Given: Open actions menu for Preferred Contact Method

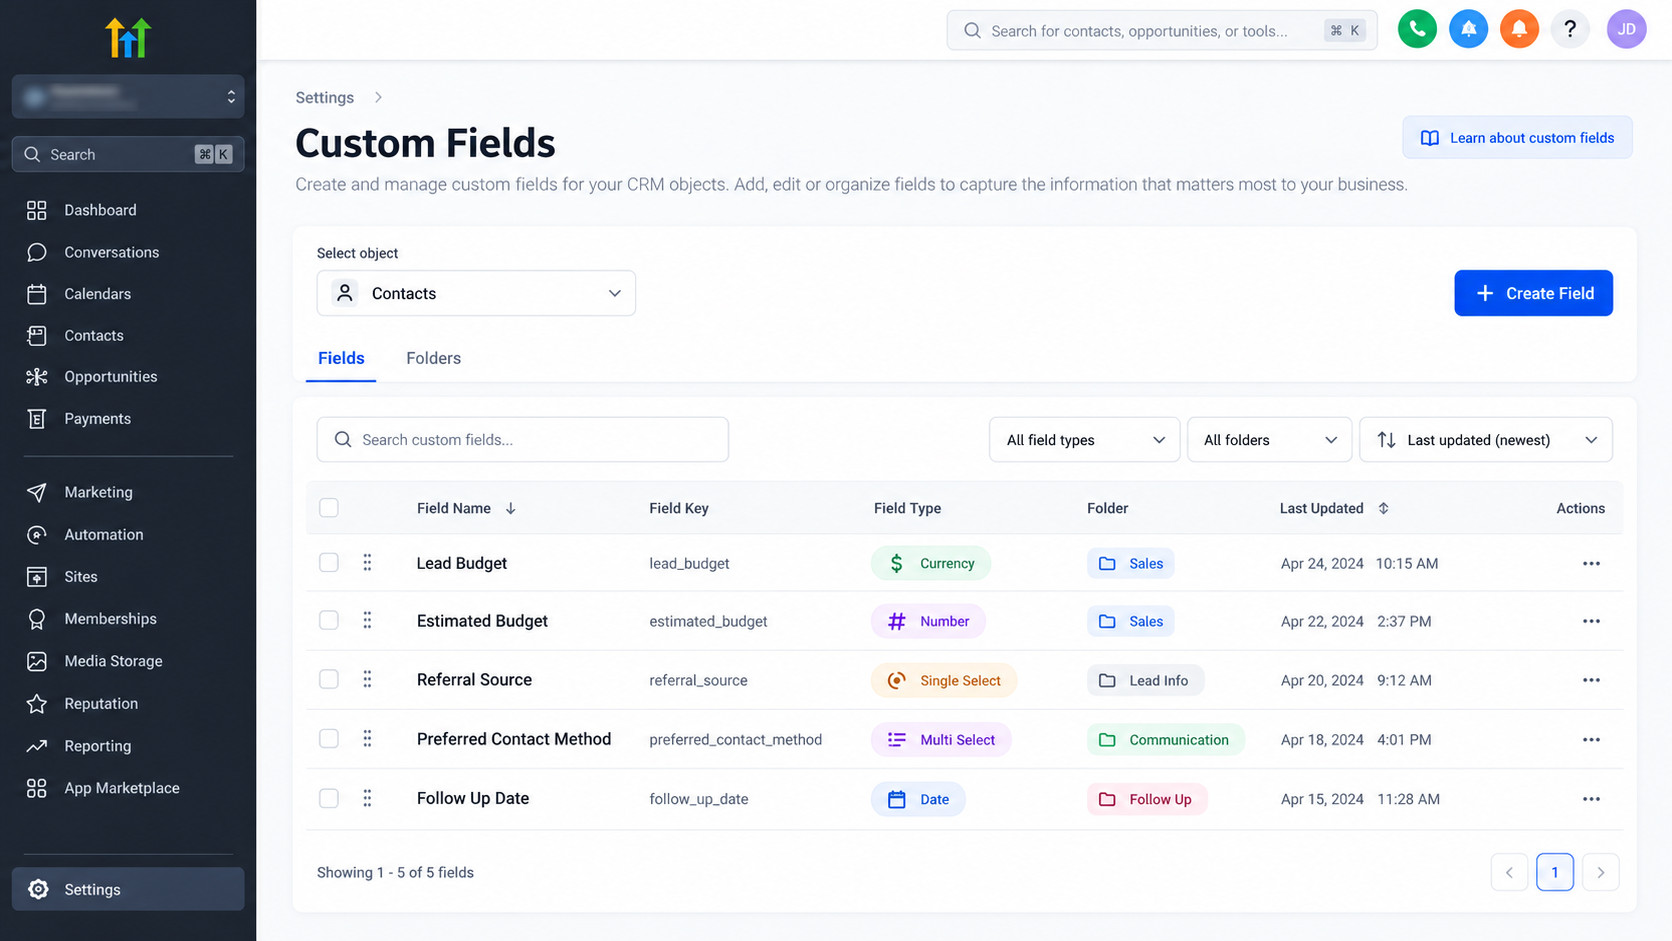Looking at the screenshot, I should [1591, 740].
